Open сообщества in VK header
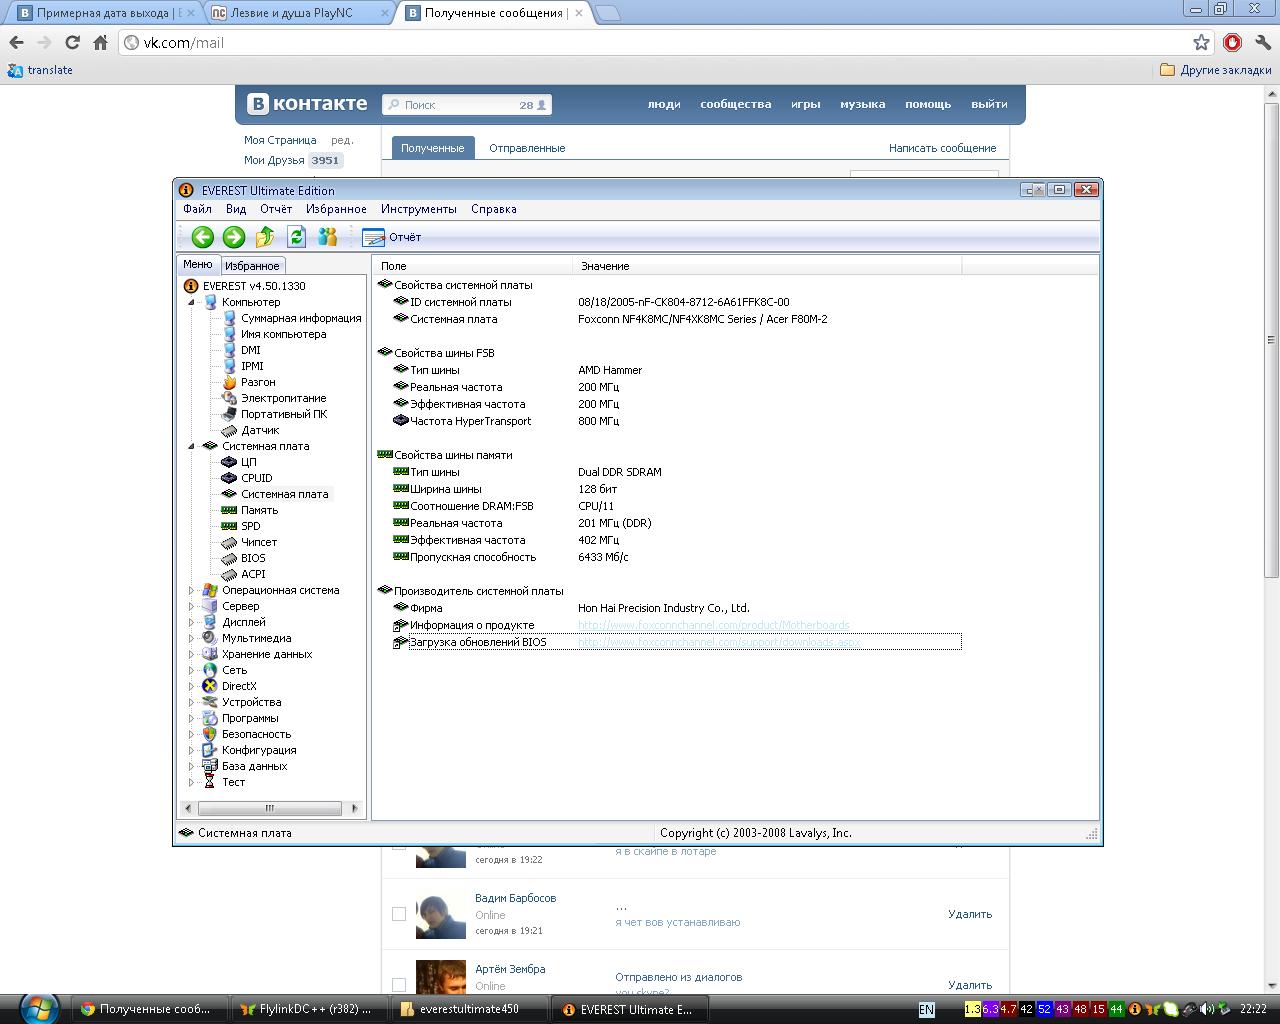Image resolution: width=1280 pixels, height=1024 pixels. coord(735,104)
